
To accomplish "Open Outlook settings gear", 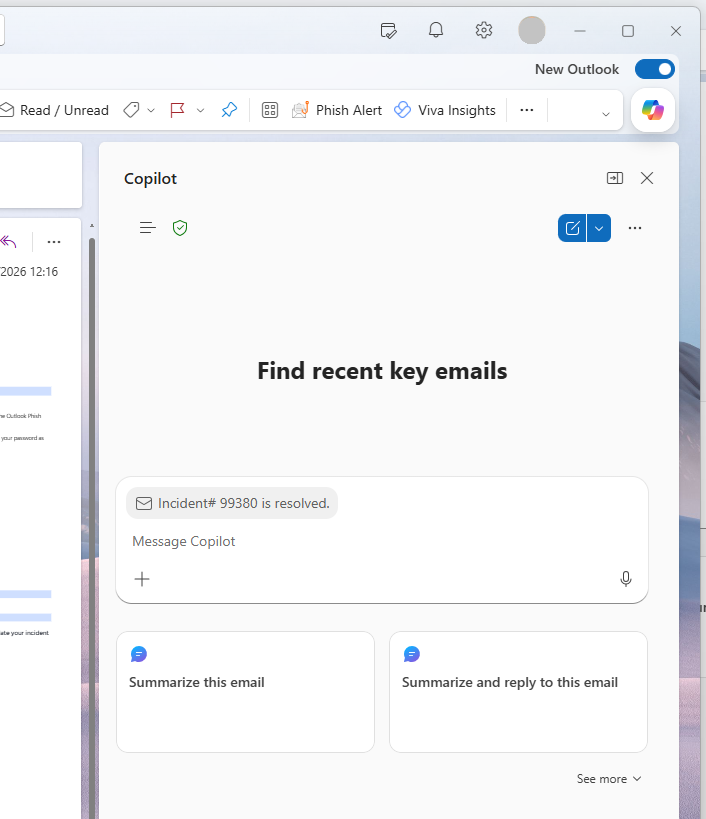I will 484,30.
